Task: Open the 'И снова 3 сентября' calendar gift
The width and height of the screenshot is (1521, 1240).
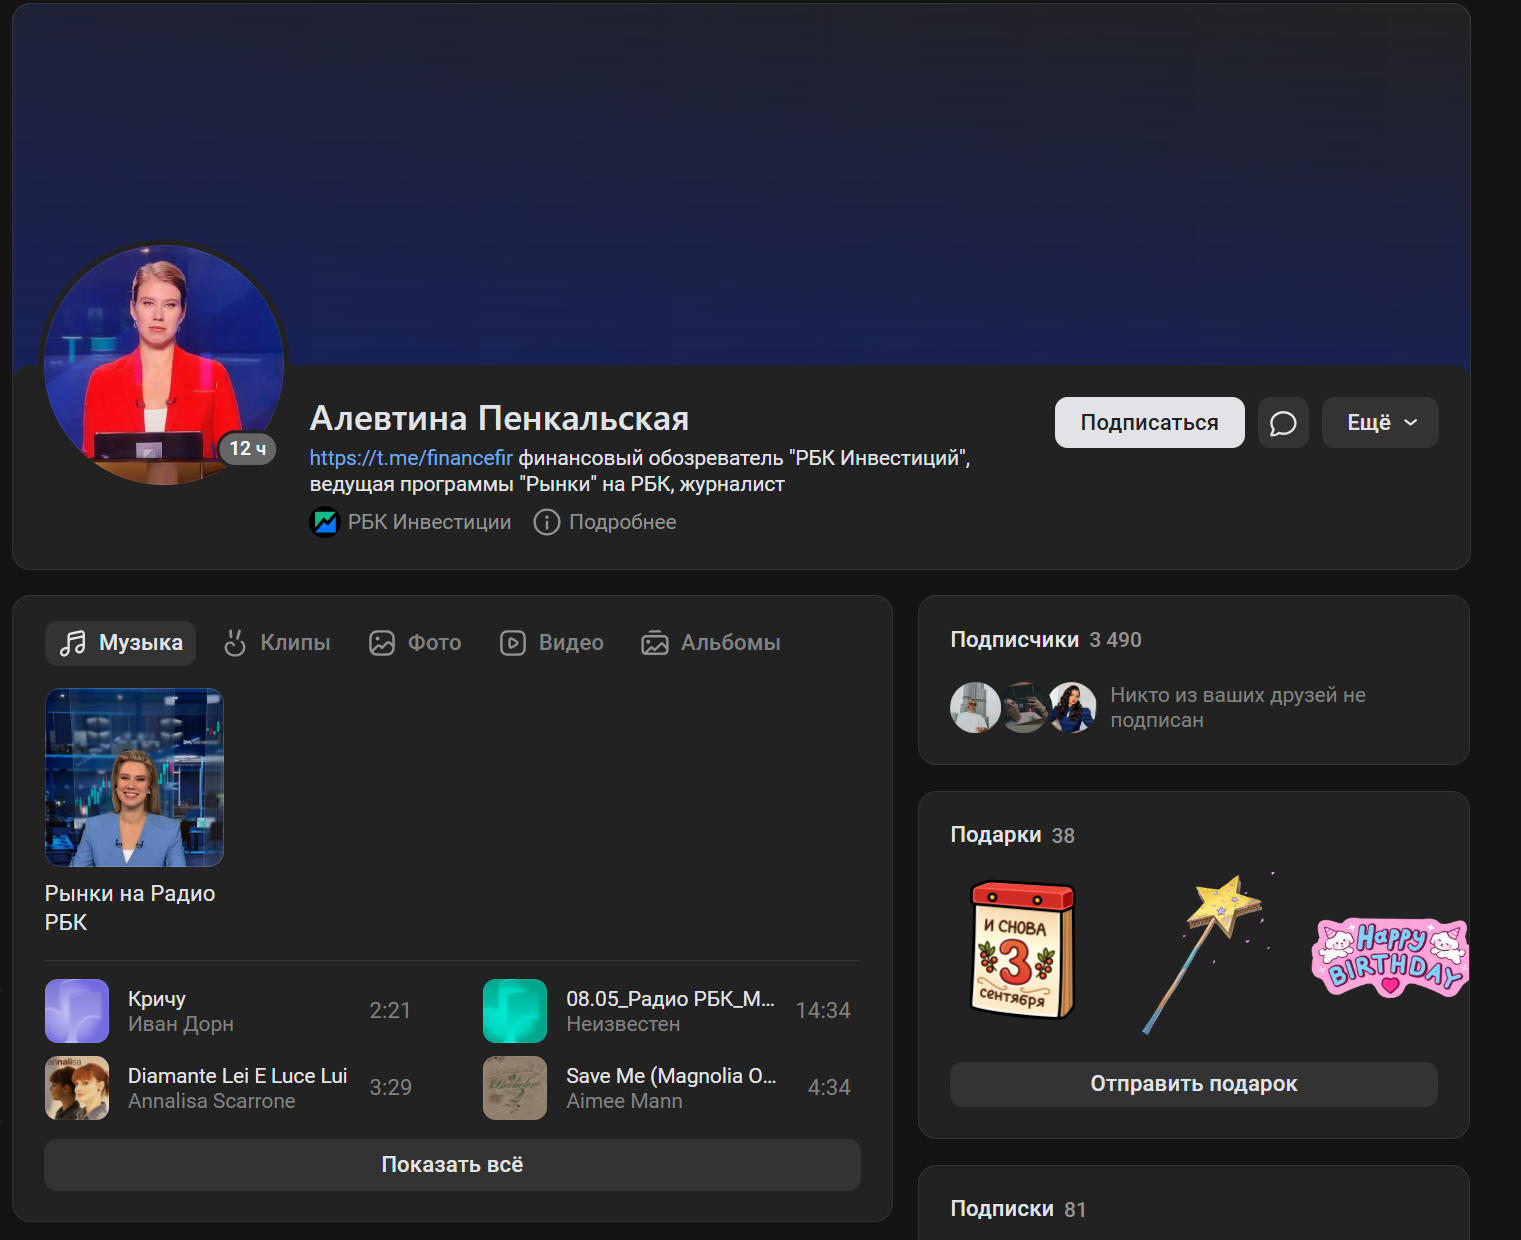Action: point(1022,949)
